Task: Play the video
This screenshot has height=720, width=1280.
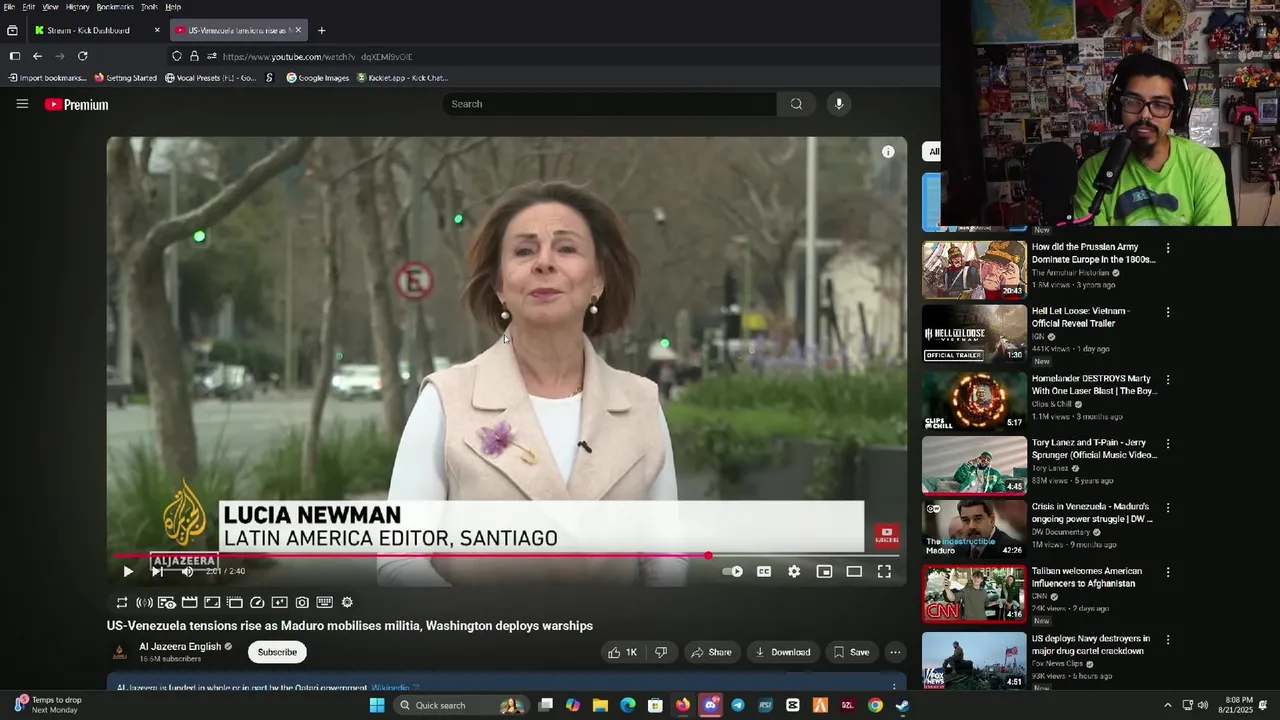Action: (x=128, y=571)
